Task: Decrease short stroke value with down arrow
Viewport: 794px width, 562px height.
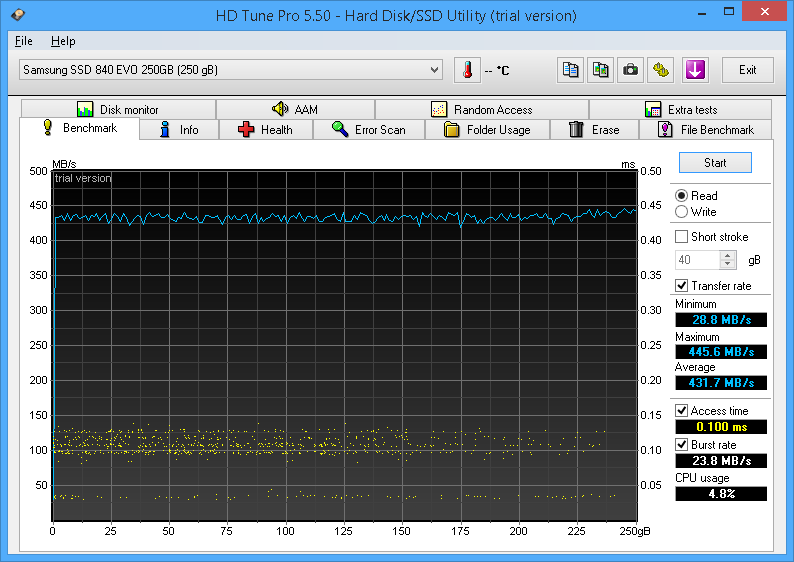Action: pos(728,264)
